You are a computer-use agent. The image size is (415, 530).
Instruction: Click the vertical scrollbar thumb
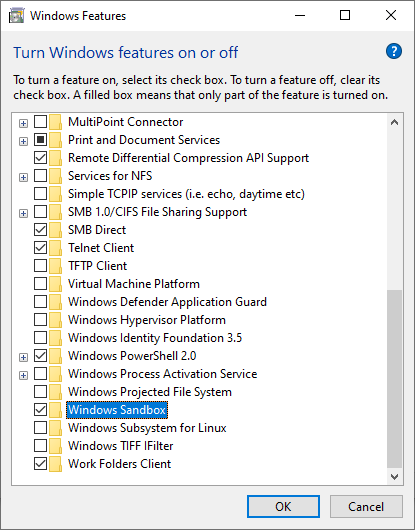[x=394, y=379]
